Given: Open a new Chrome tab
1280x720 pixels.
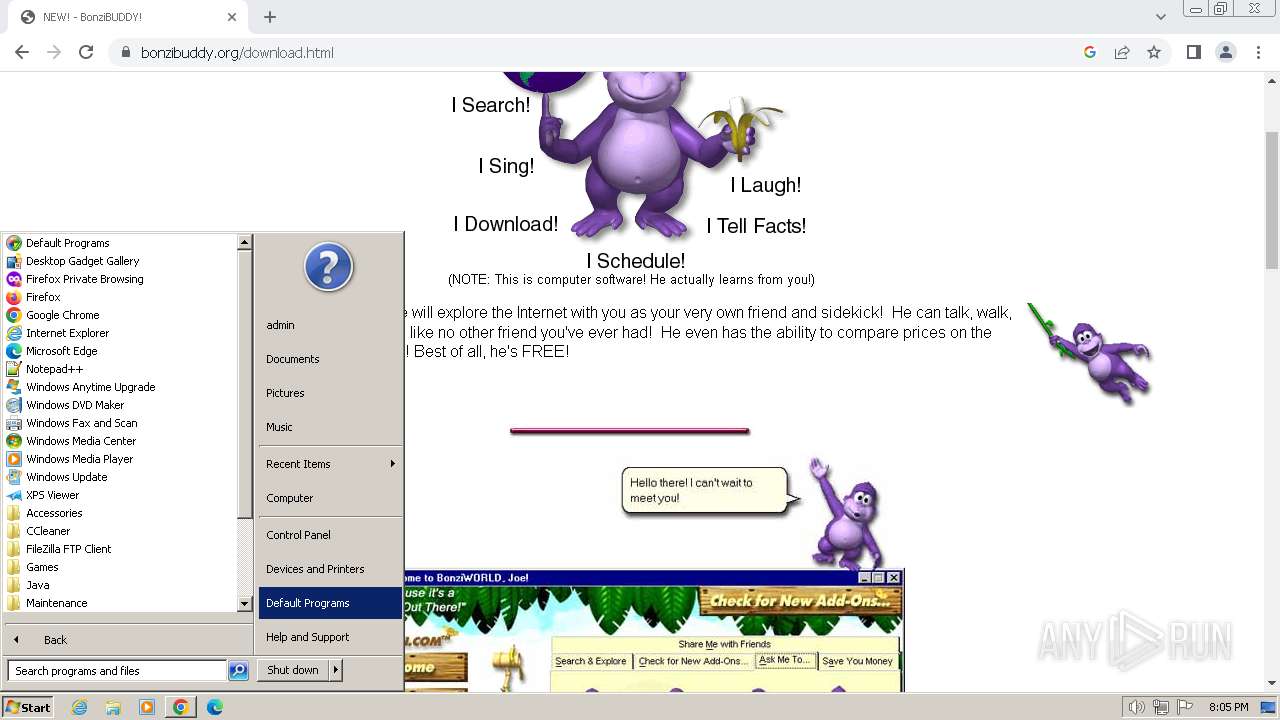Looking at the screenshot, I should click(x=270, y=17).
